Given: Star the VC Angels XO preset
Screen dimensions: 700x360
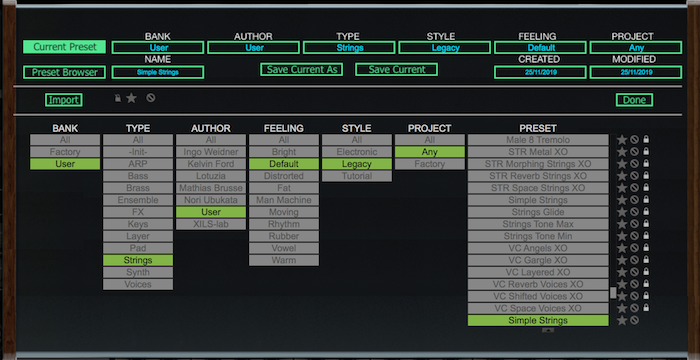Looking at the screenshot, I should click(622, 248).
